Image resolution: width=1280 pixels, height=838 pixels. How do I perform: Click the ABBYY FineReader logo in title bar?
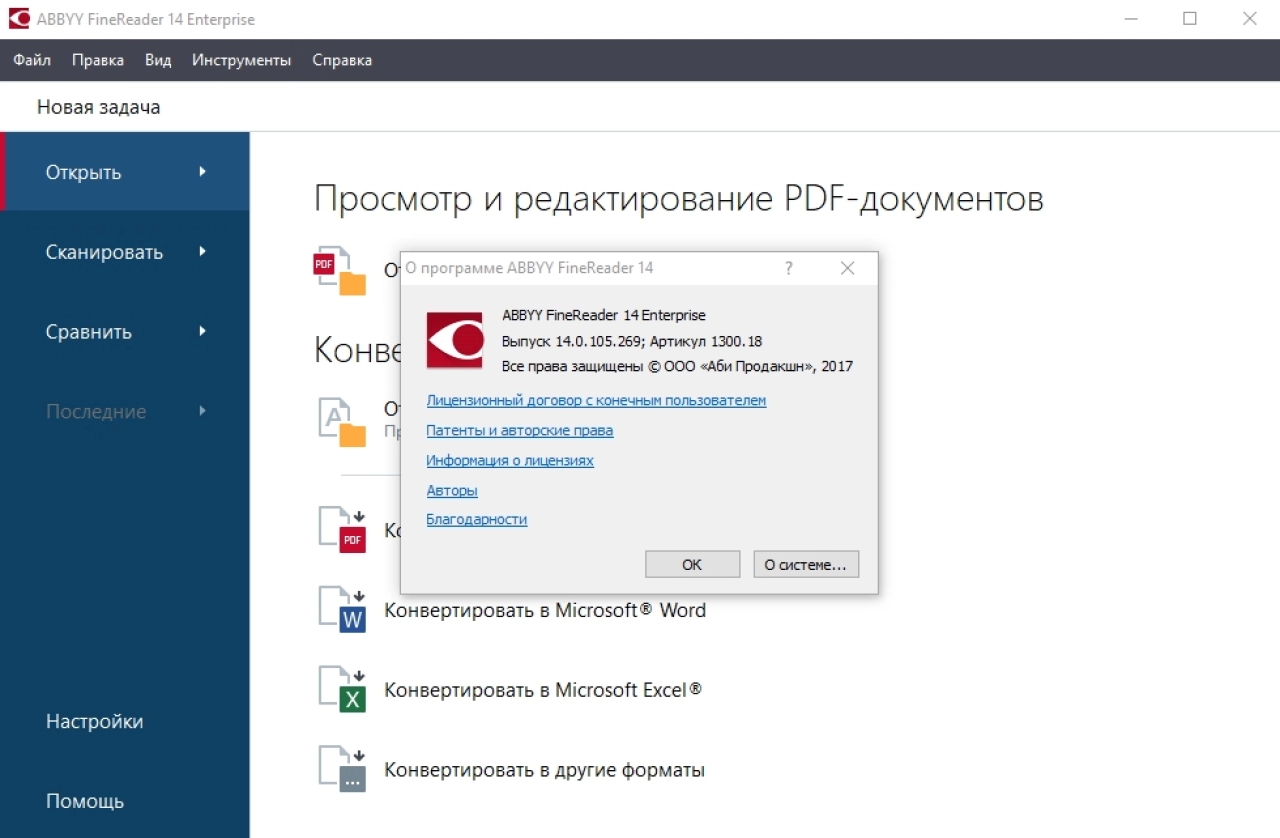[x=18, y=19]
